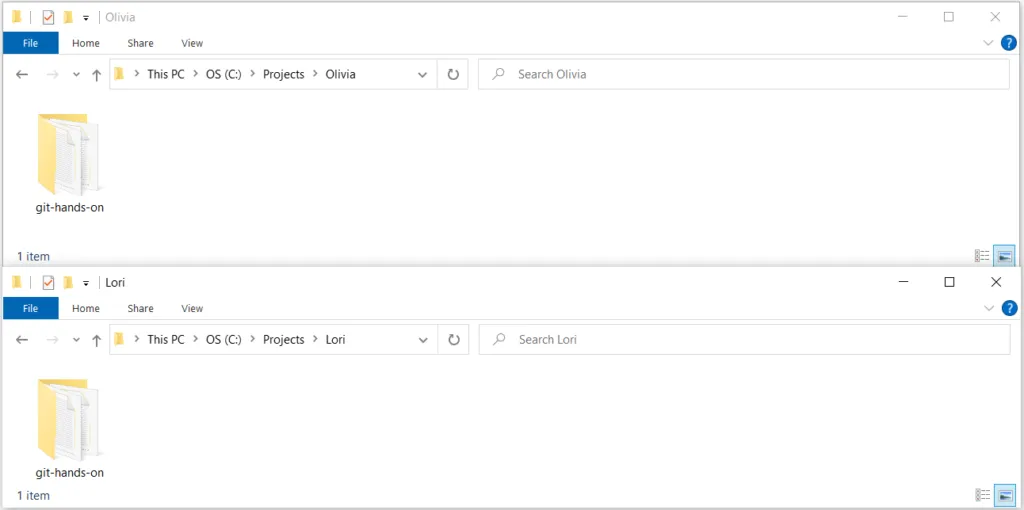Expand the ribbon in Olivia window
Viewport: 1024px width, 510px height.
[x=988, y=43]
